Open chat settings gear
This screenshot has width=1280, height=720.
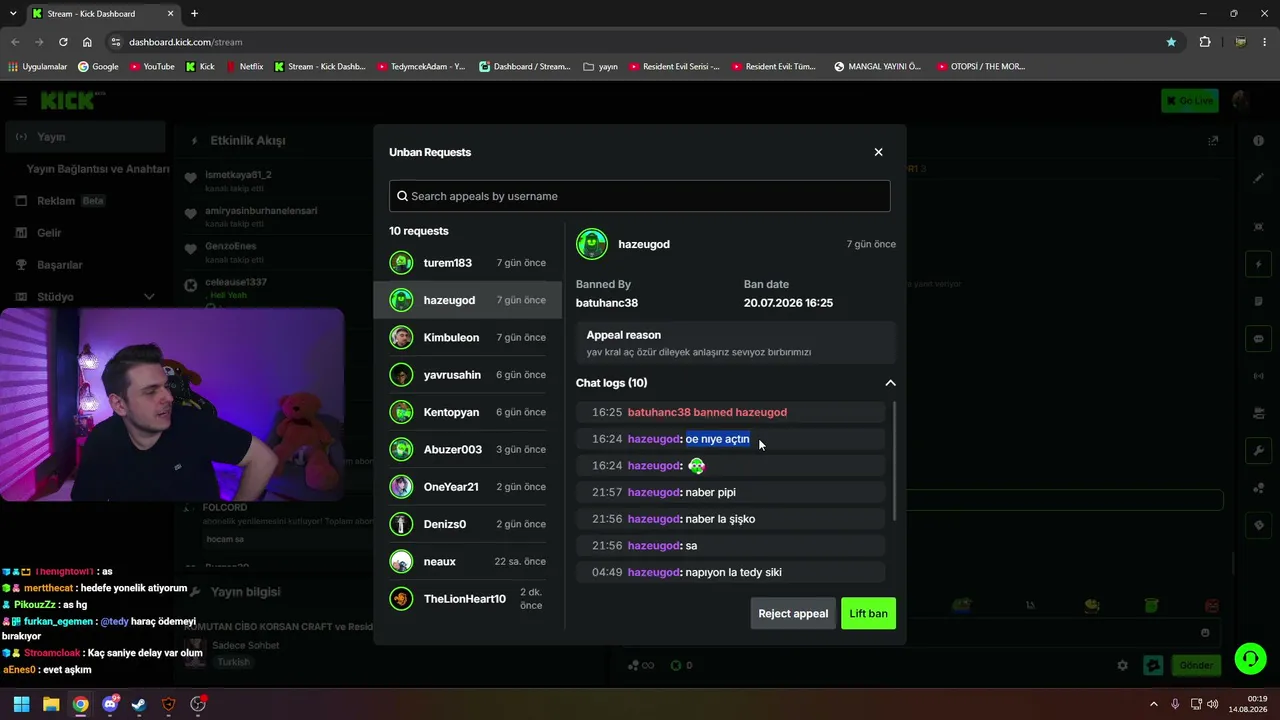[x=1122, y=665]
